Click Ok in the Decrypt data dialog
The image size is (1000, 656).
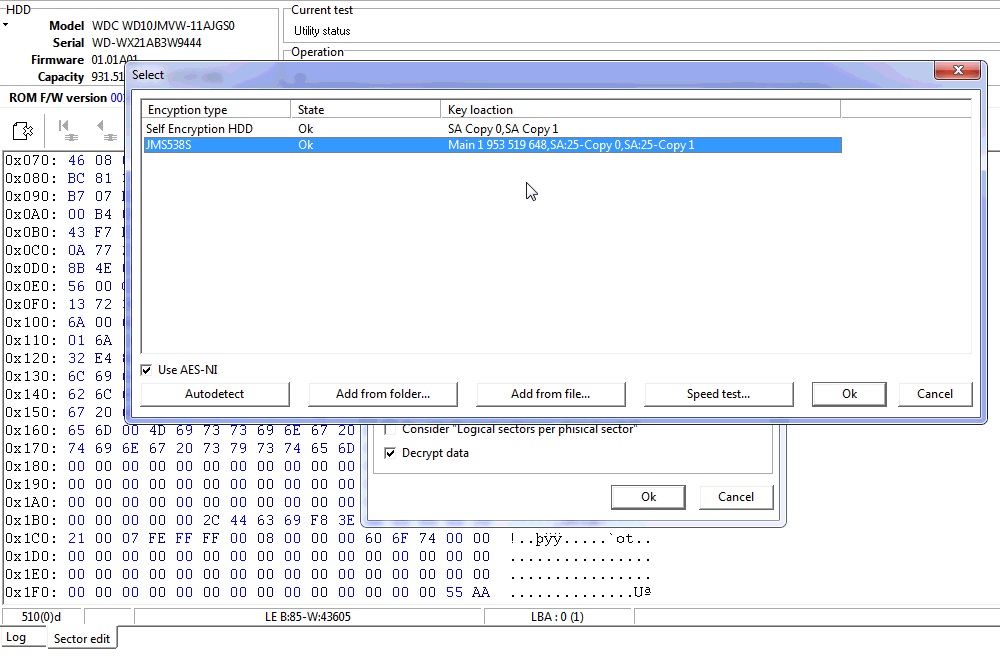(648, 497)
